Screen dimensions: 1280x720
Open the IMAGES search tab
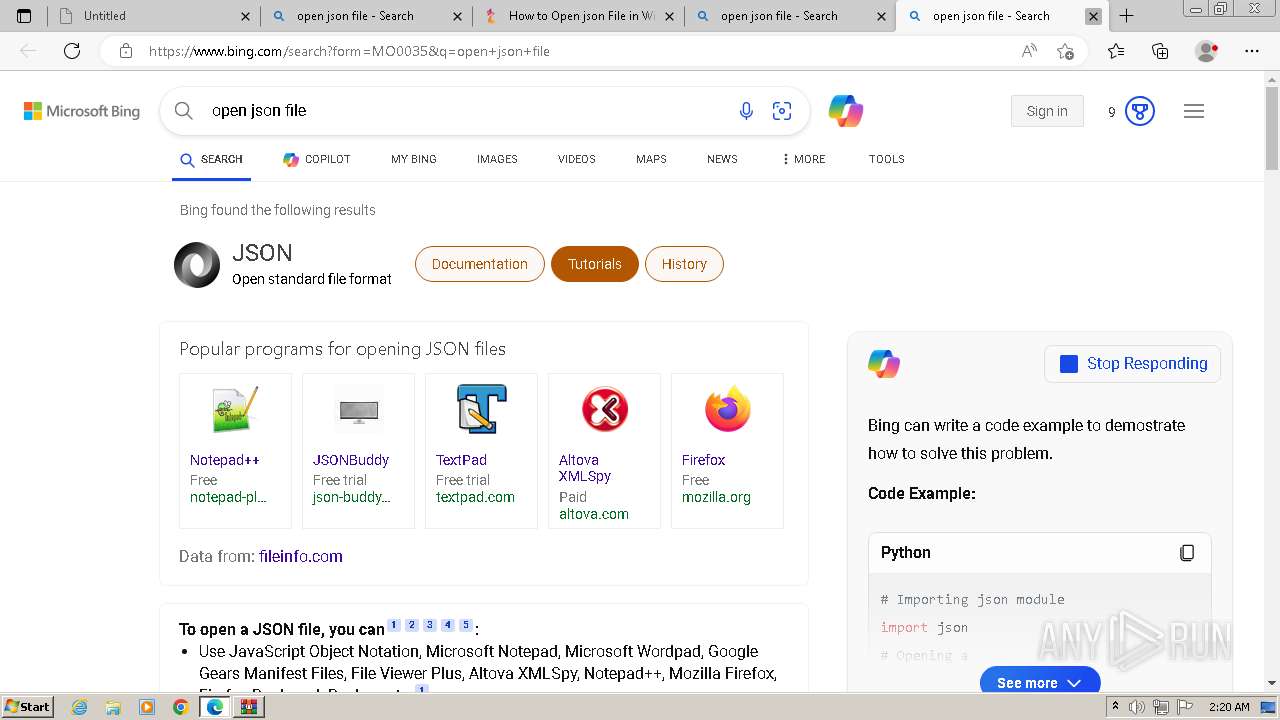click(497, 159)
